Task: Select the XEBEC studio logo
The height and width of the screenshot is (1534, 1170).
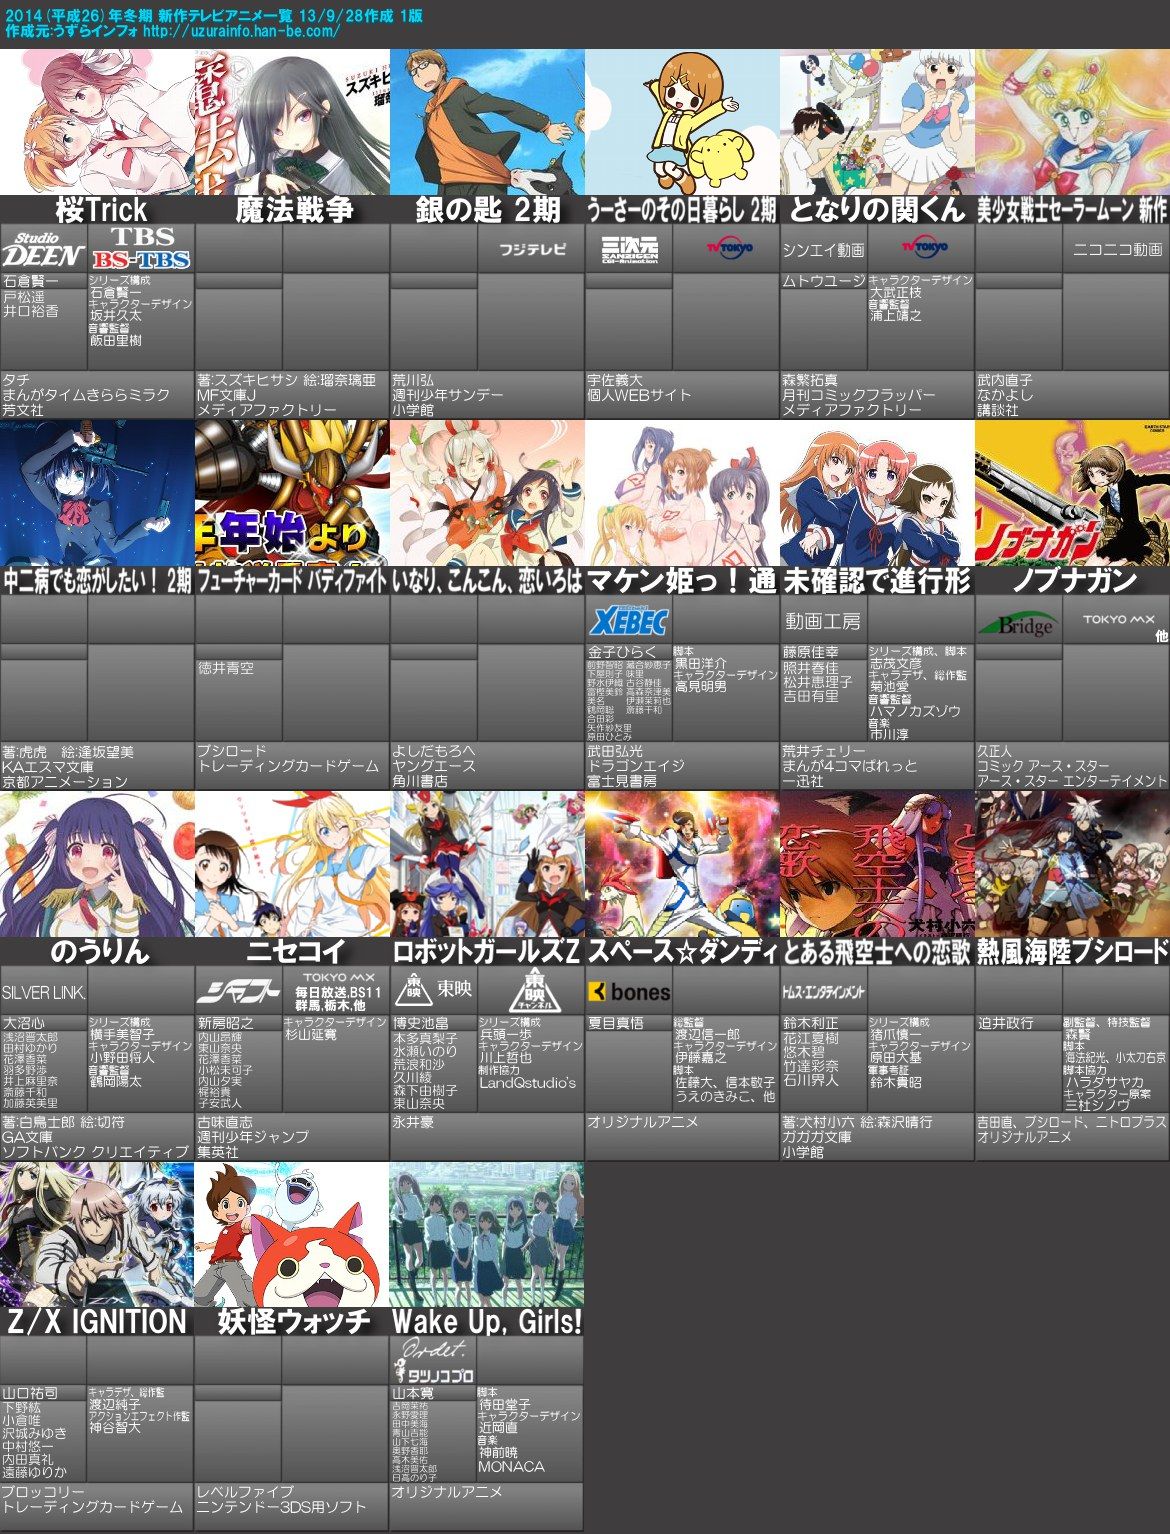Action: (629, 620)
